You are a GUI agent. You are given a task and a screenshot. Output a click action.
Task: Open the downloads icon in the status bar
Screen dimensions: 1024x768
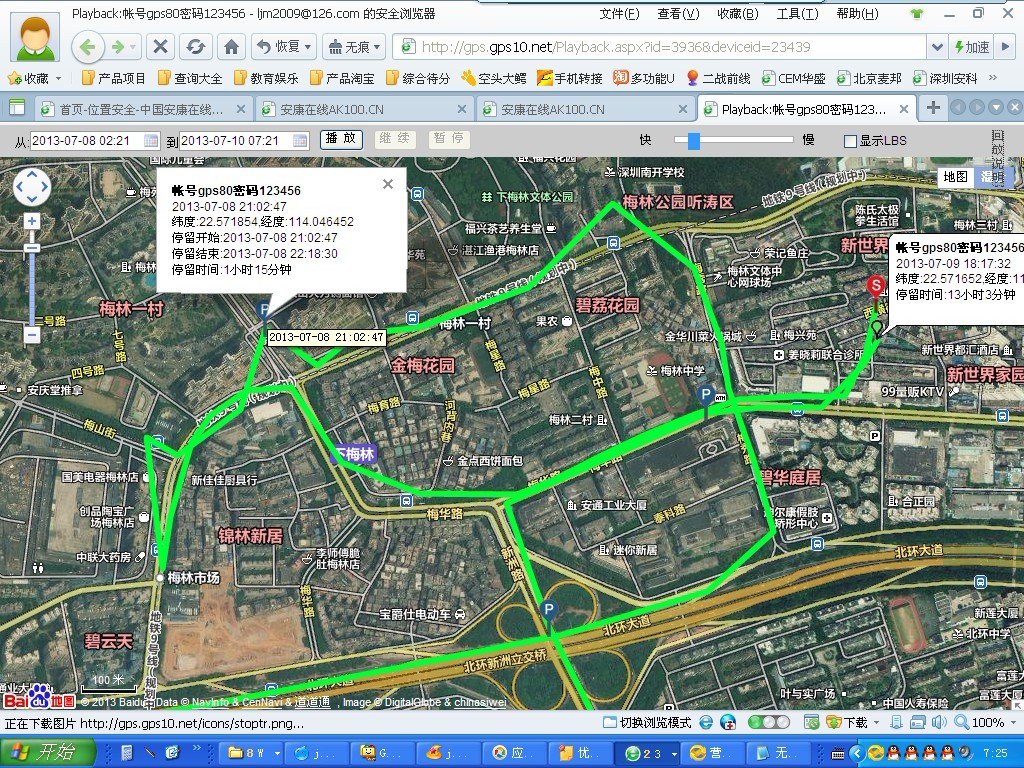click(833, 722)
